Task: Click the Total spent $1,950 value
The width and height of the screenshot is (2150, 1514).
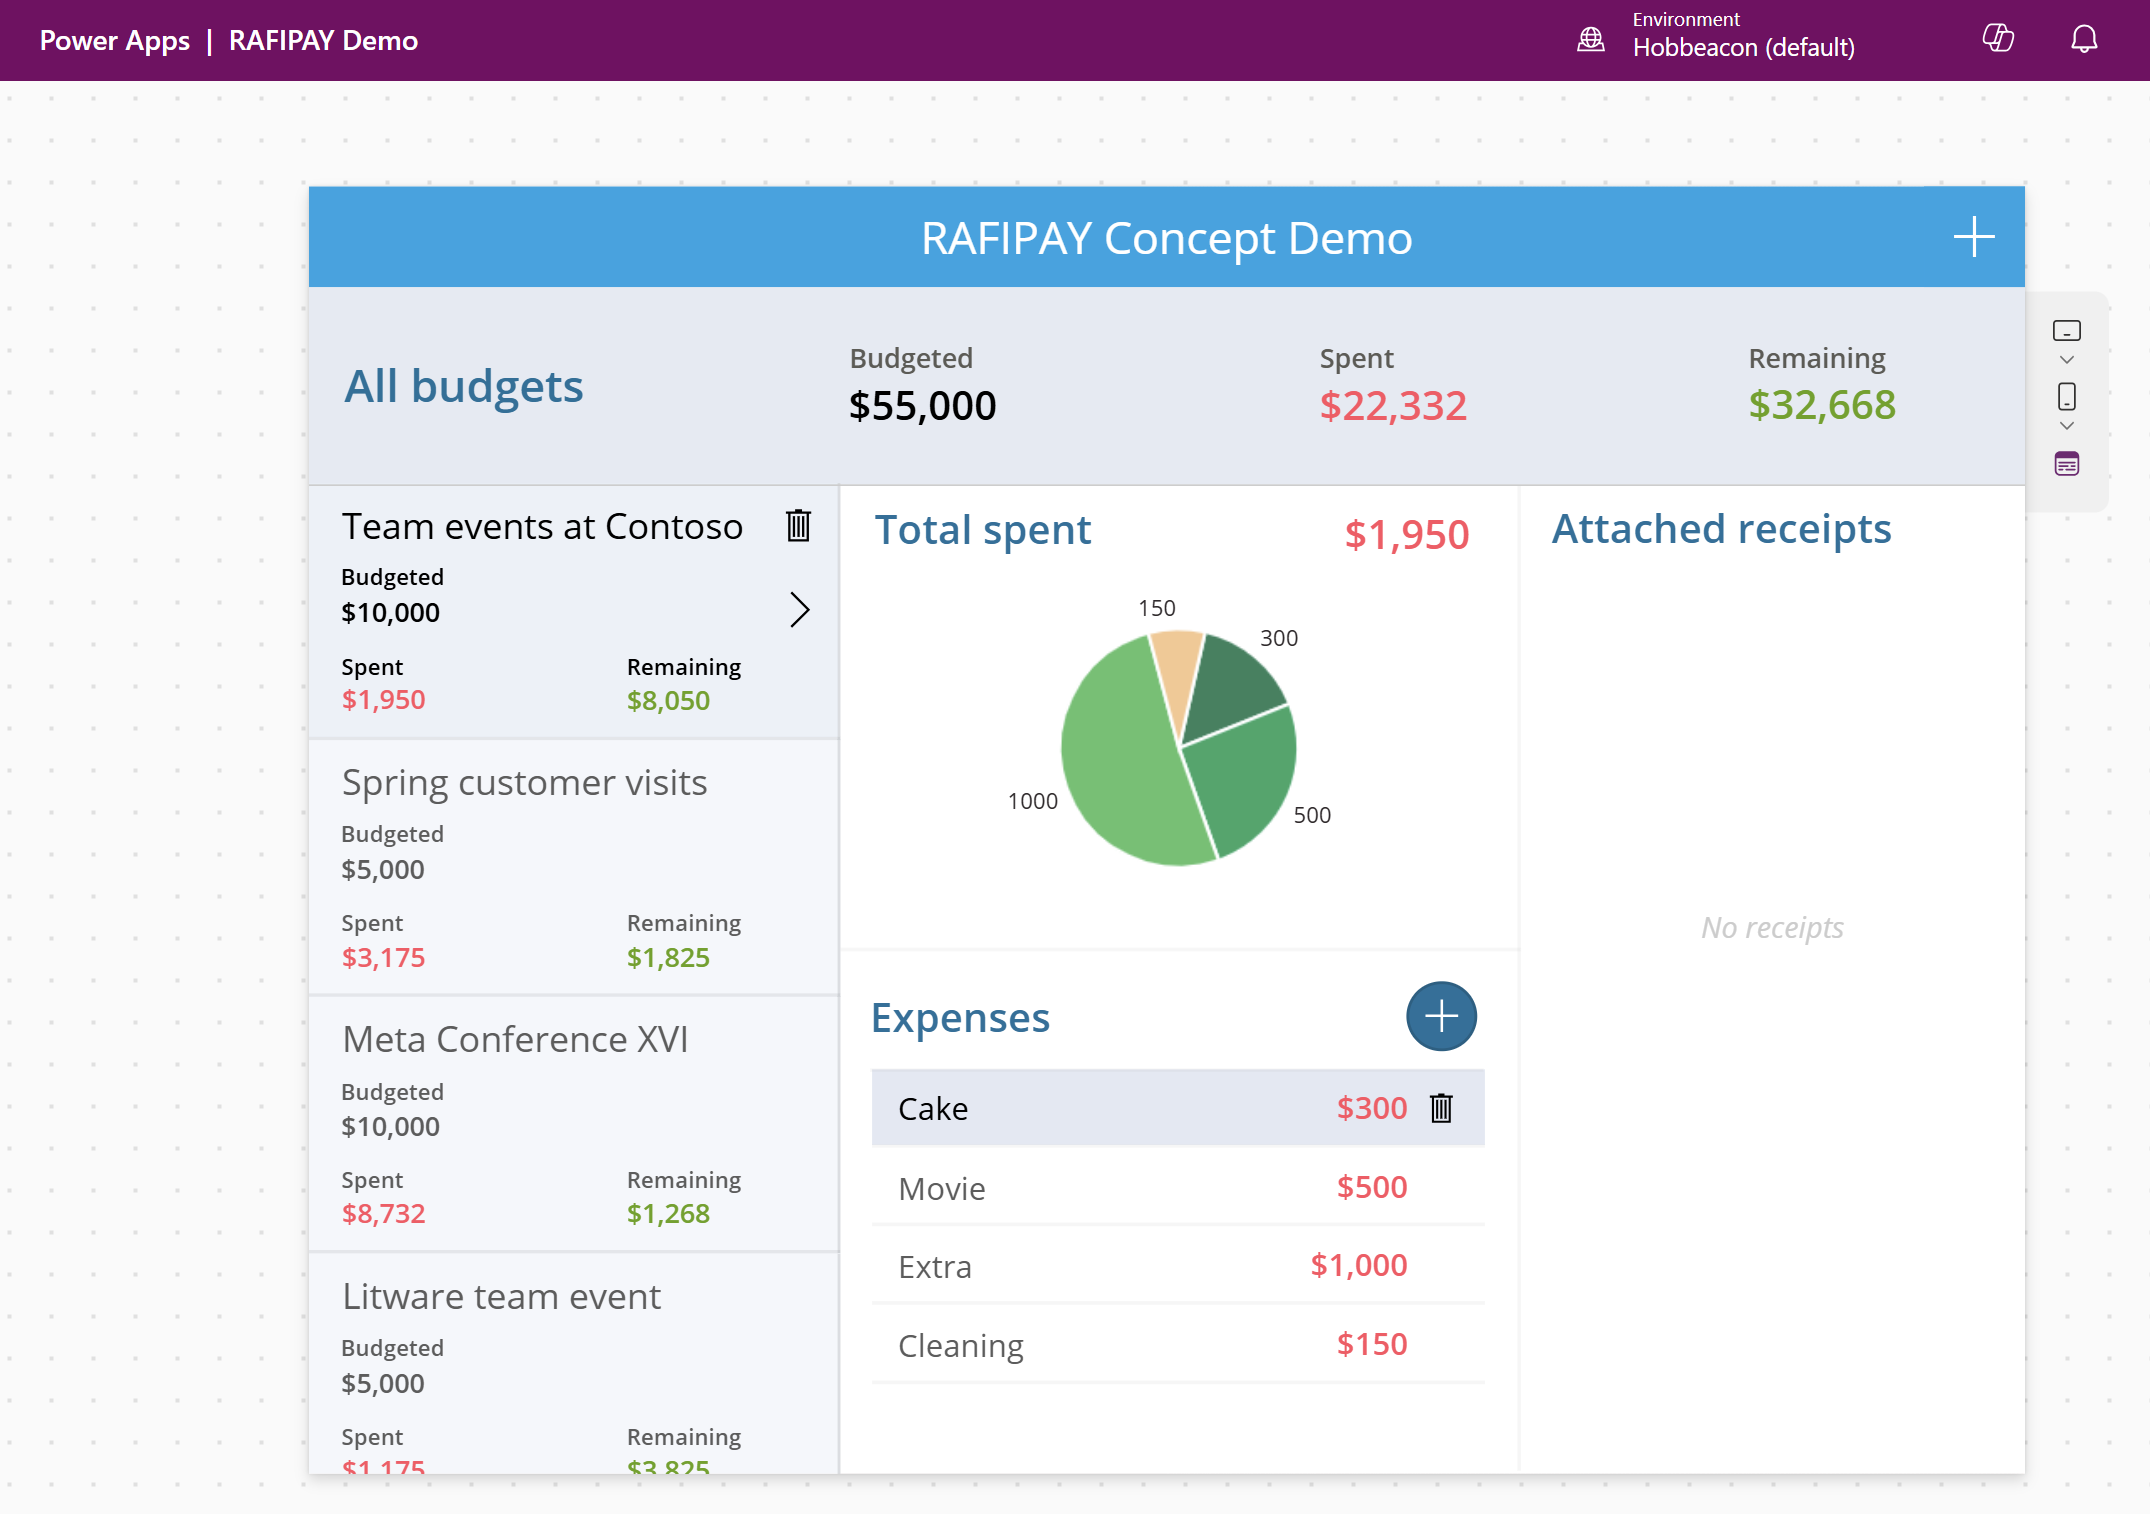Action: click(x=1406, y=534)
